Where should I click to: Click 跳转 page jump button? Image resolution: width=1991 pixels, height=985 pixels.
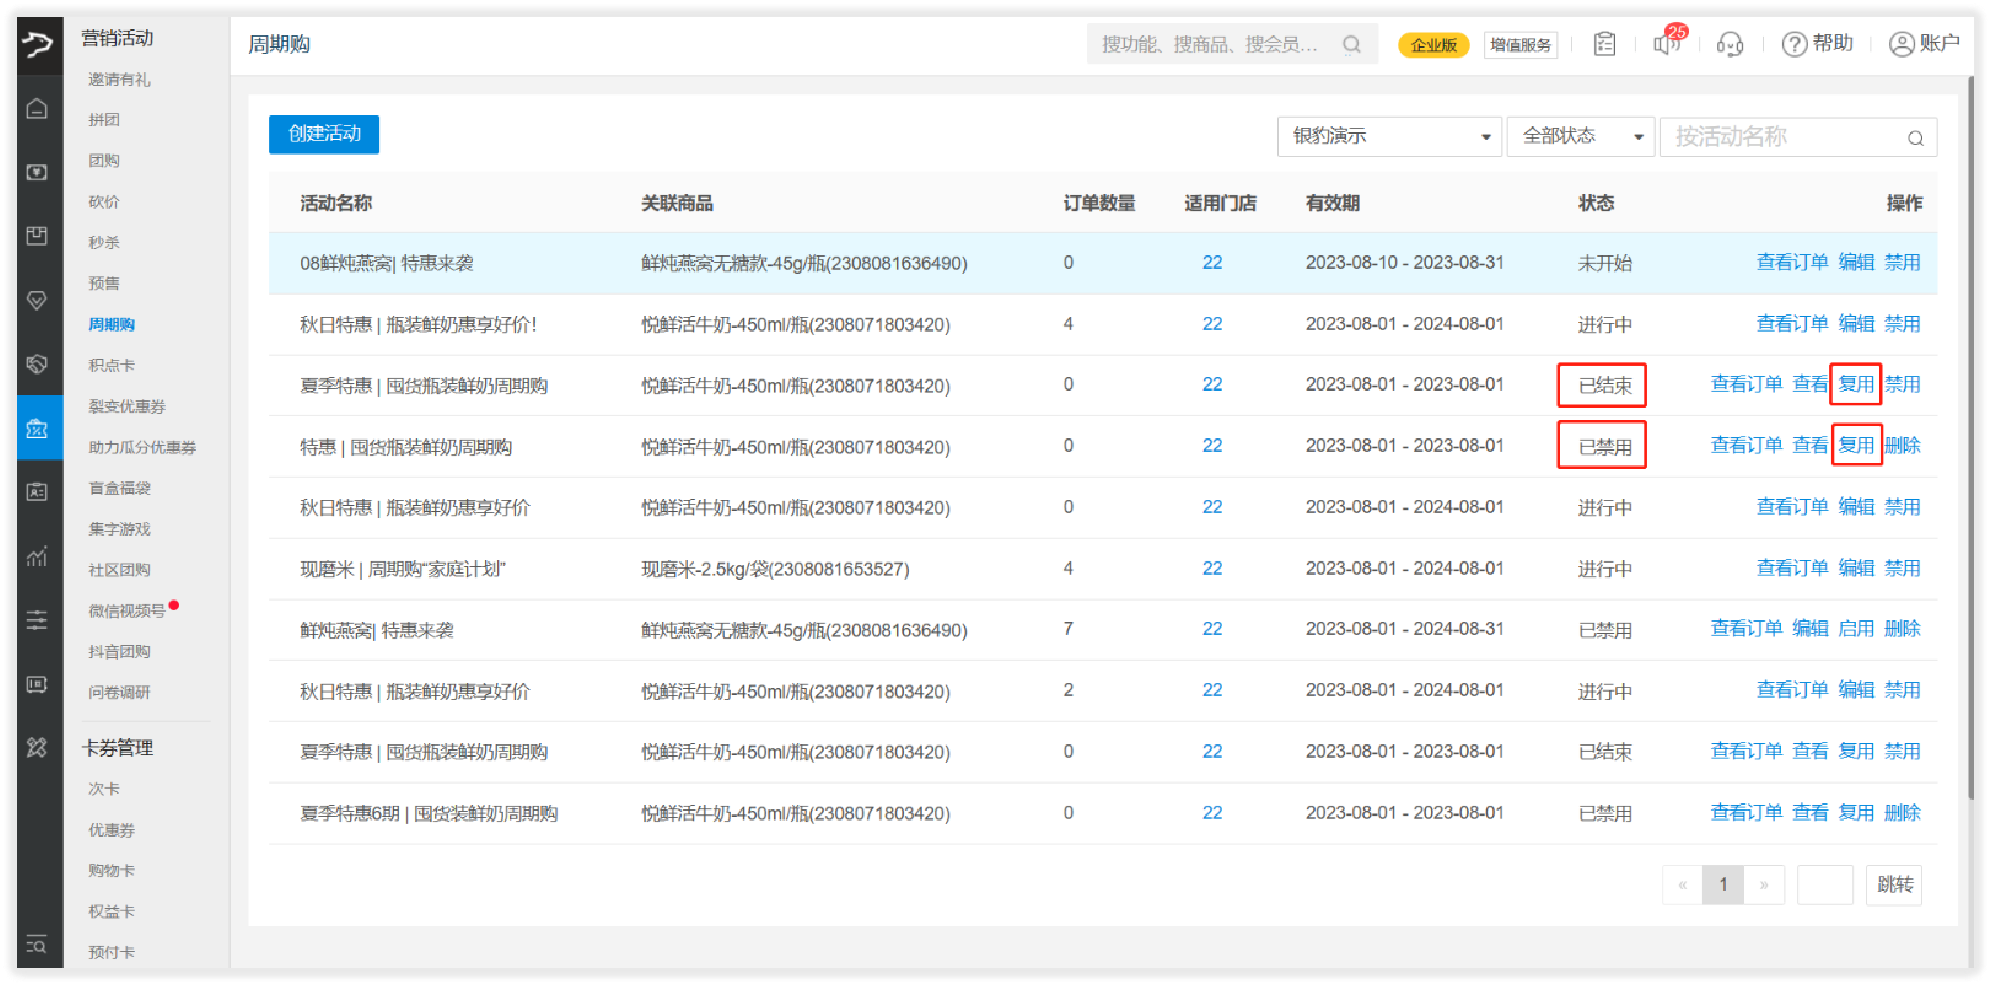1893,885
